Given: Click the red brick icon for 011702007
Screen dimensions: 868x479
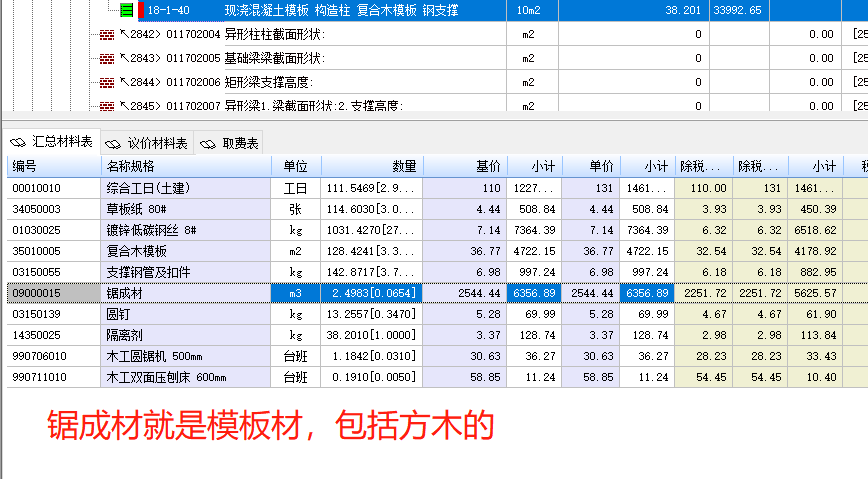Looking at the screenshot, I should [x=107, y=106].
